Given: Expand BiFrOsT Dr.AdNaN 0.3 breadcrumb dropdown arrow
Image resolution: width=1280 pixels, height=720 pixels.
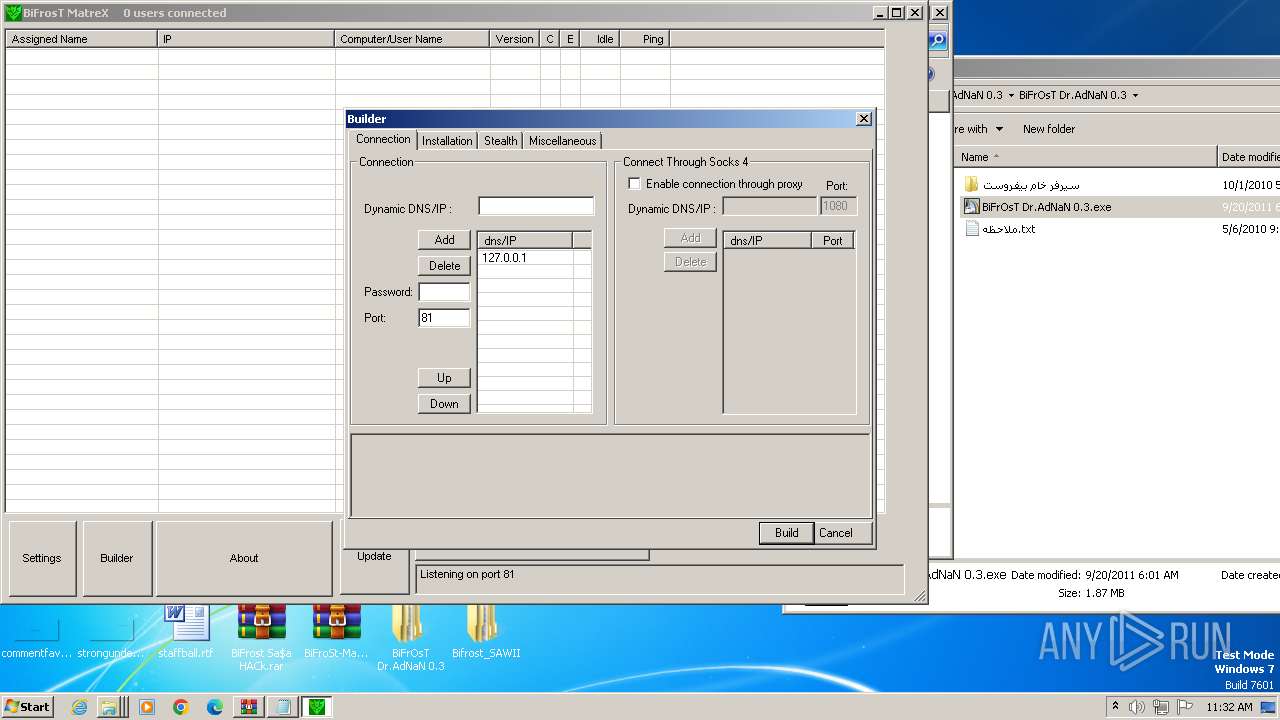Looking at the screenshot, I should [1135, 95].
